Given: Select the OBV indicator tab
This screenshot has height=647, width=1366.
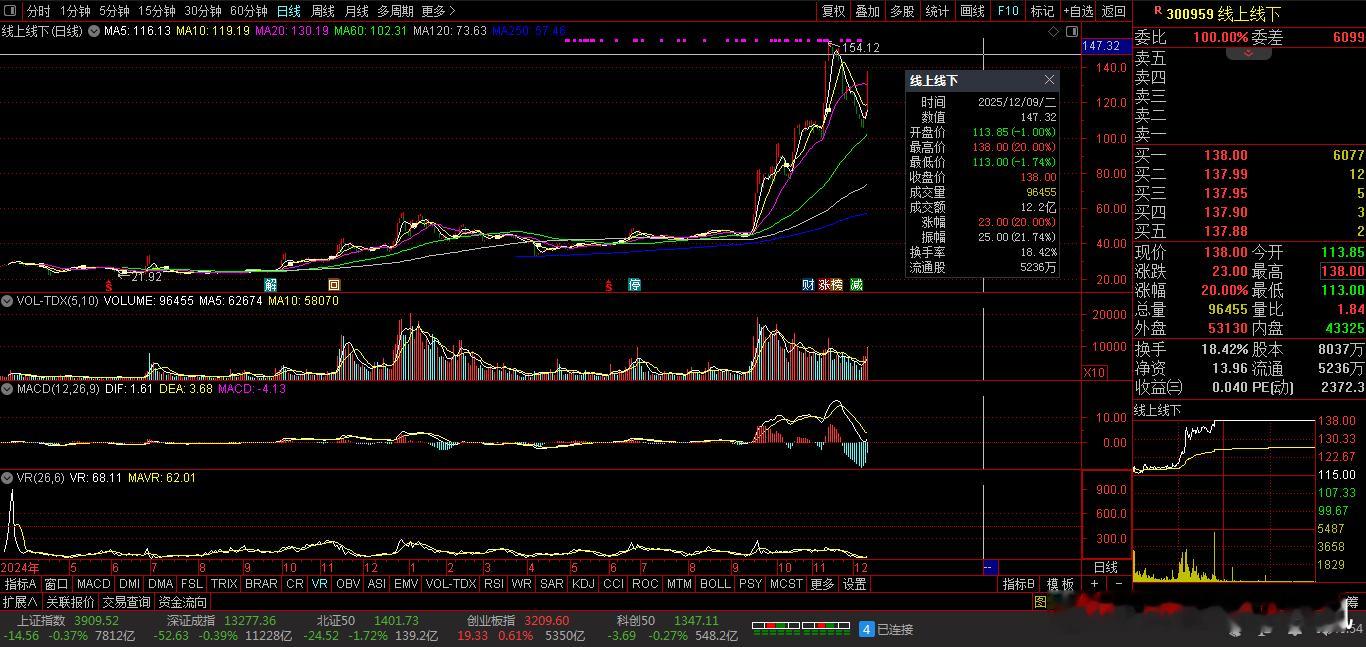Looking at the screenshot, I should [348, 583].
